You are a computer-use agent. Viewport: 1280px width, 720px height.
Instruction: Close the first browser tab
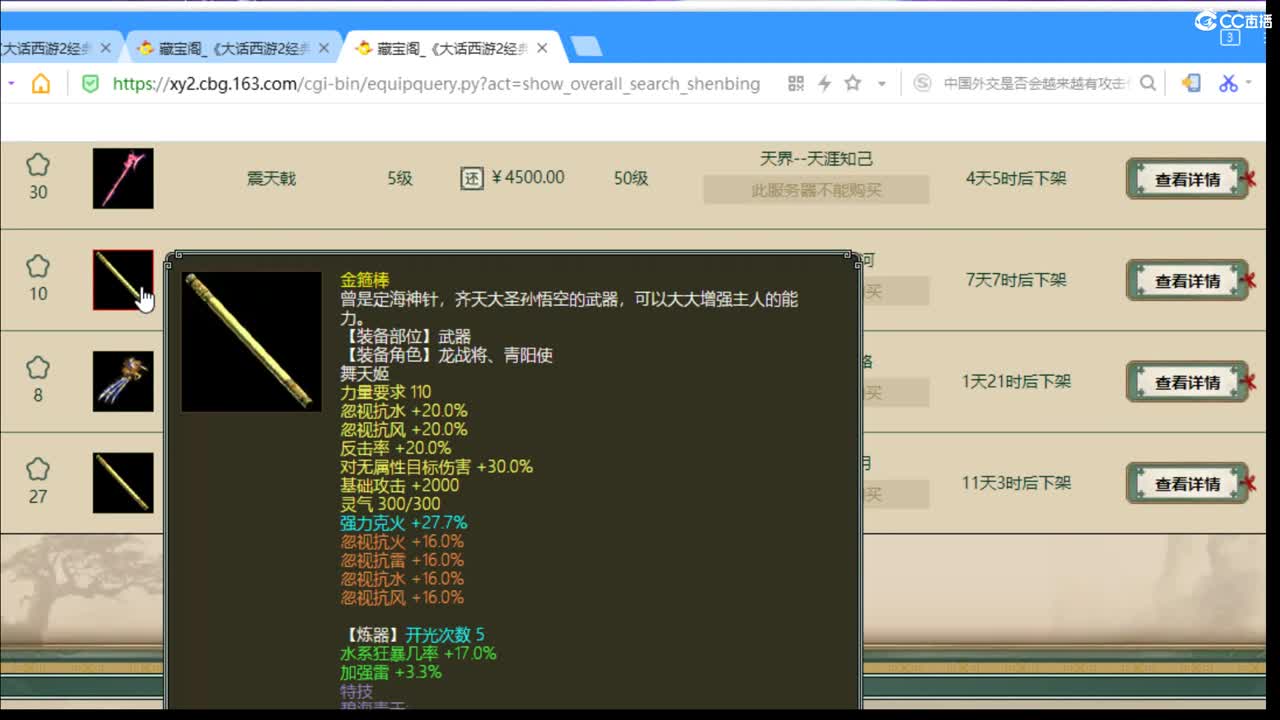click(x=105, y=48)
